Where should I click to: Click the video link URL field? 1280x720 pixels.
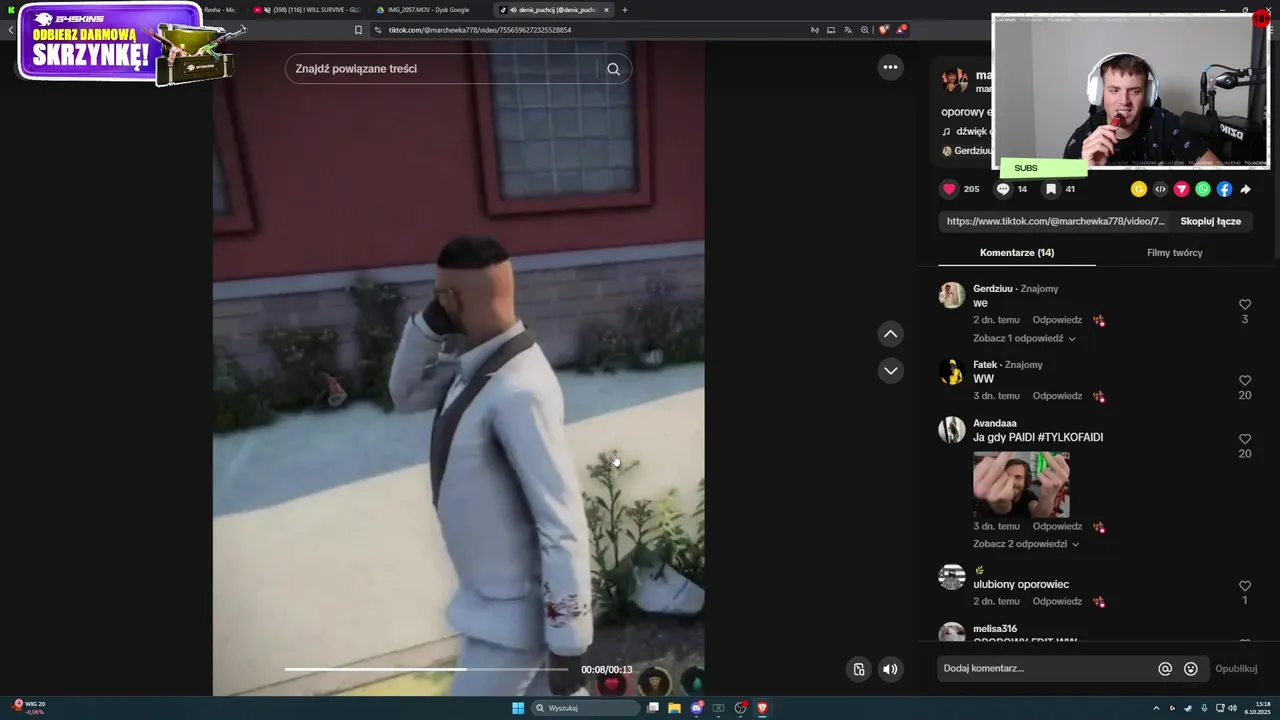point(1055,221)
